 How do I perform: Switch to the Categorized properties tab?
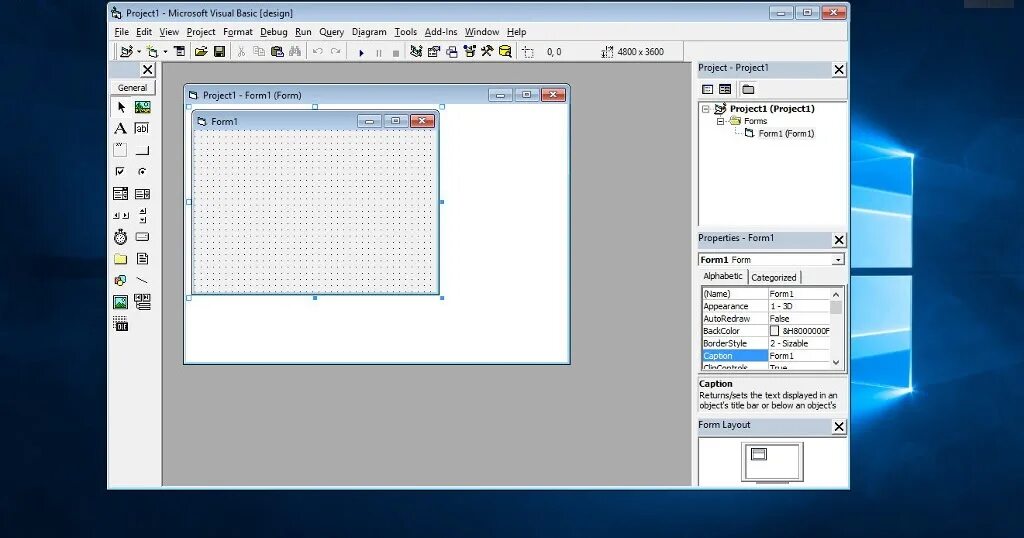(x=774, y=277)
